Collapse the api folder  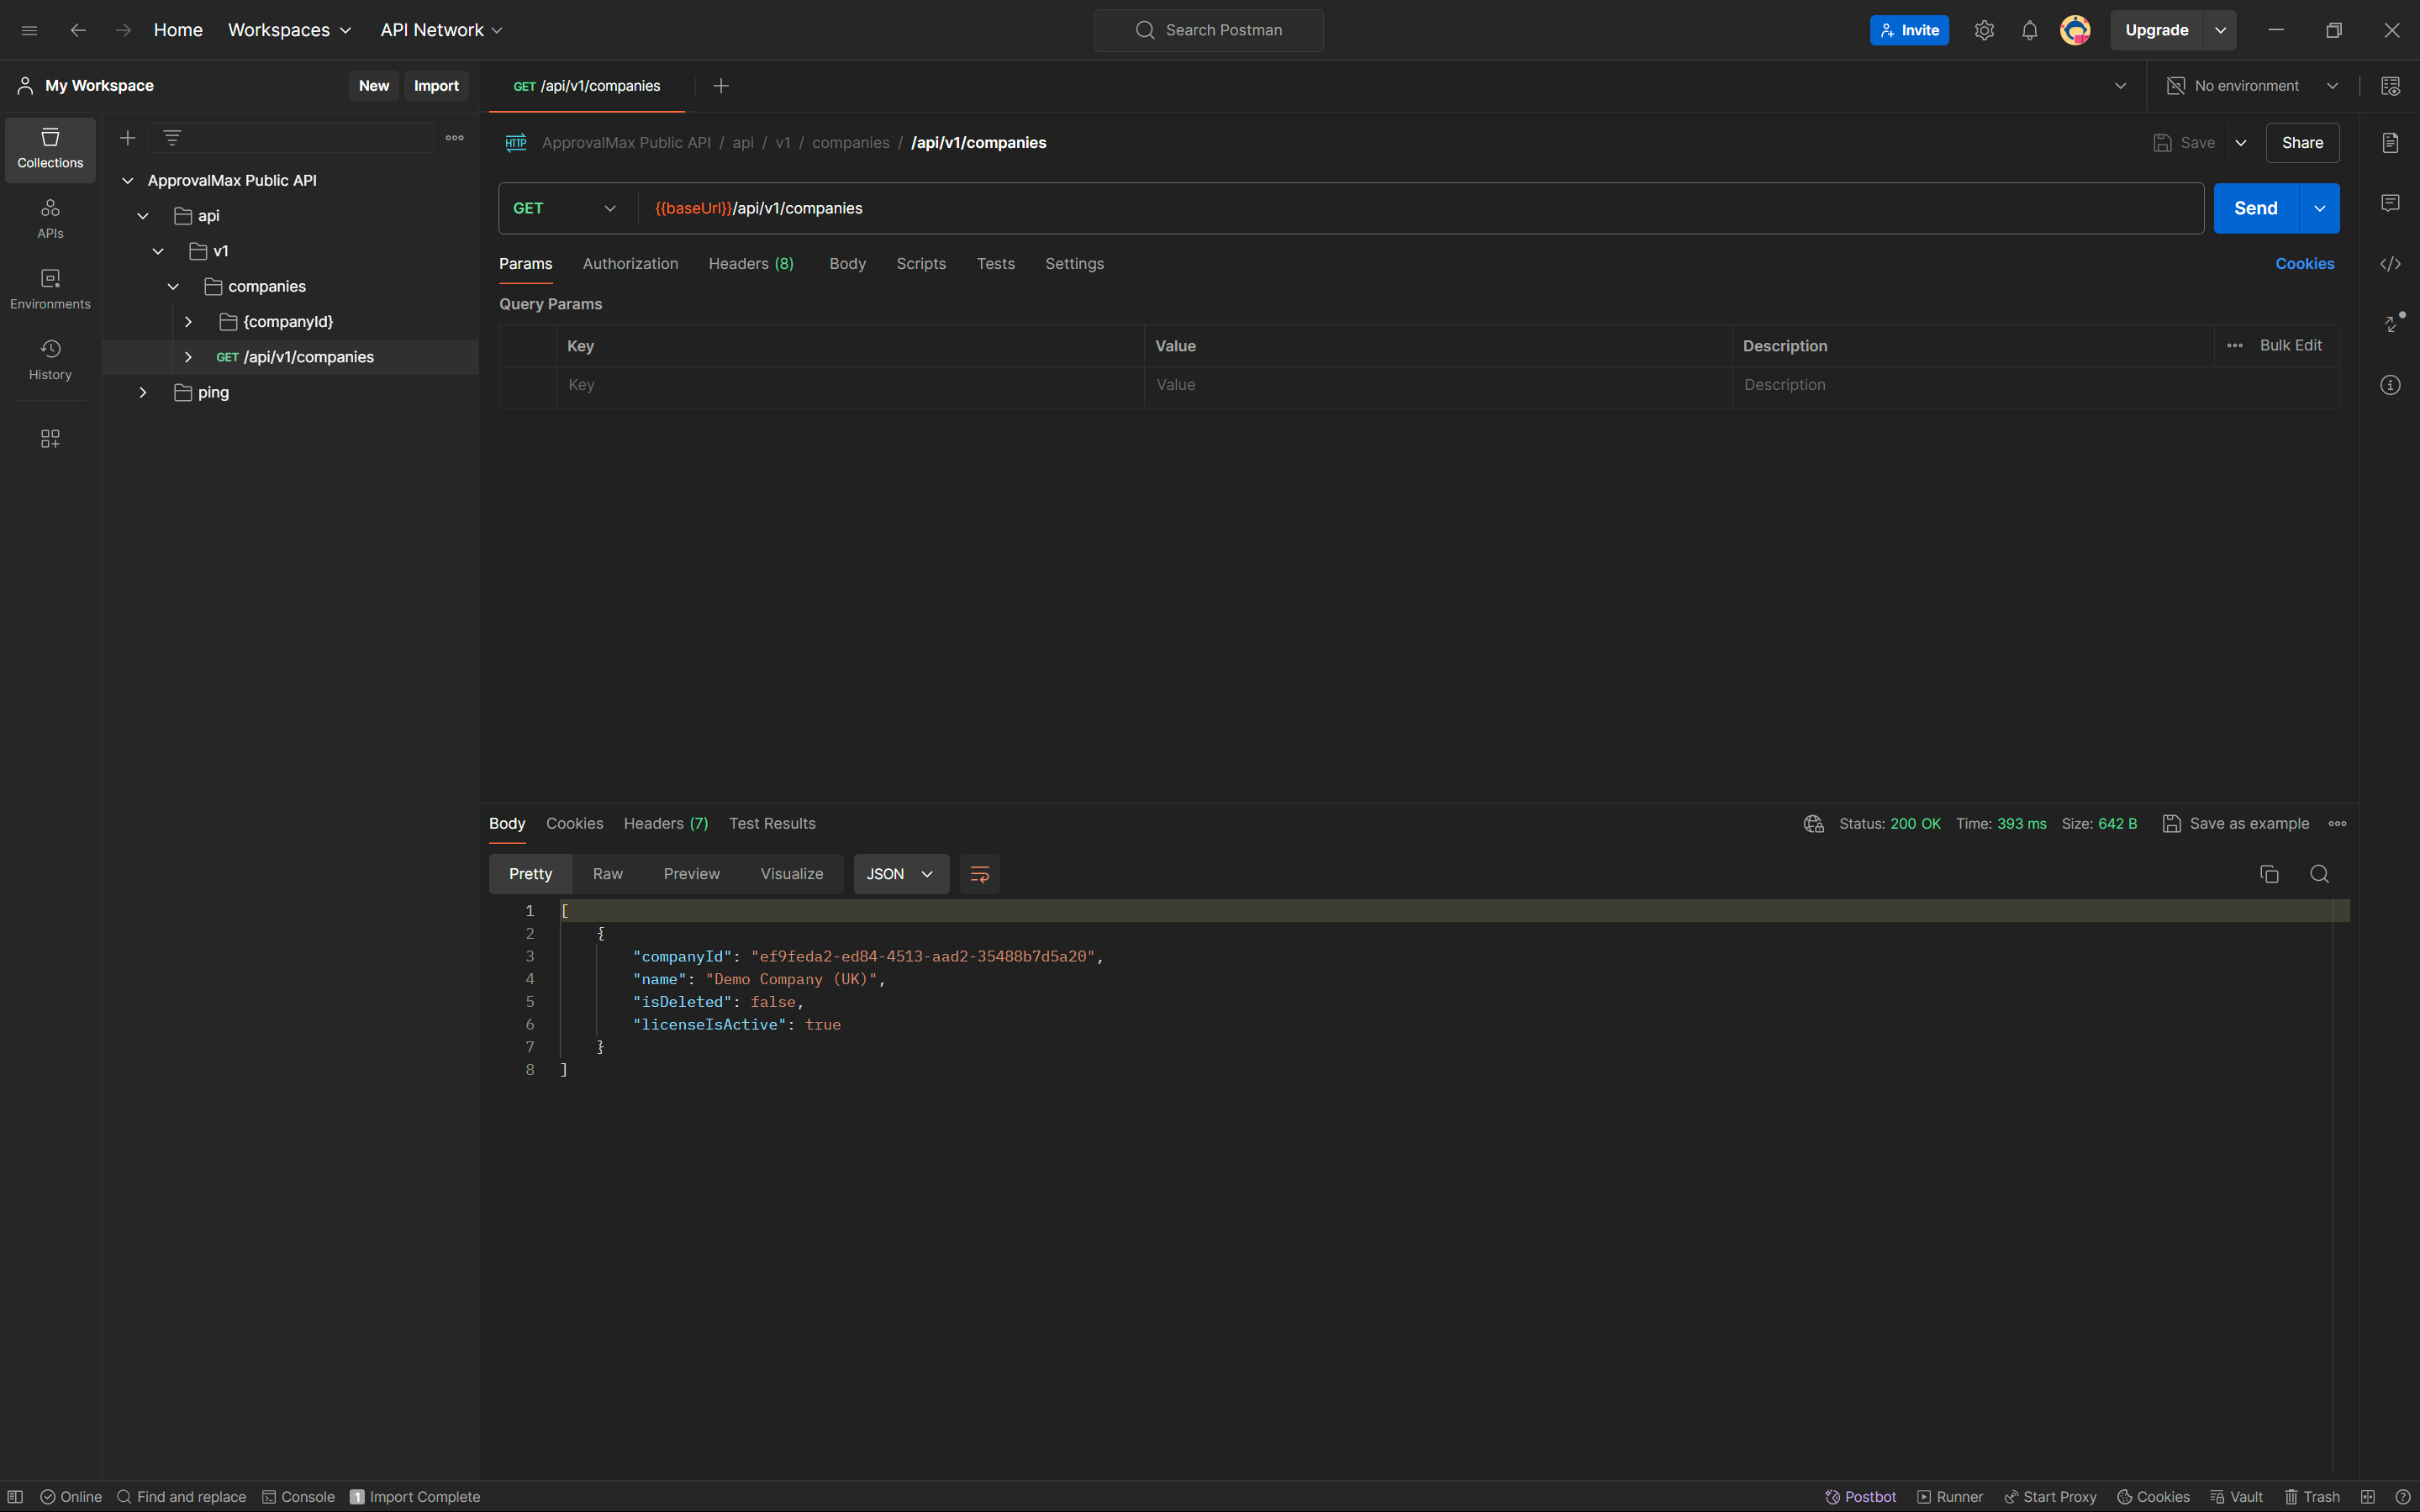143,216
